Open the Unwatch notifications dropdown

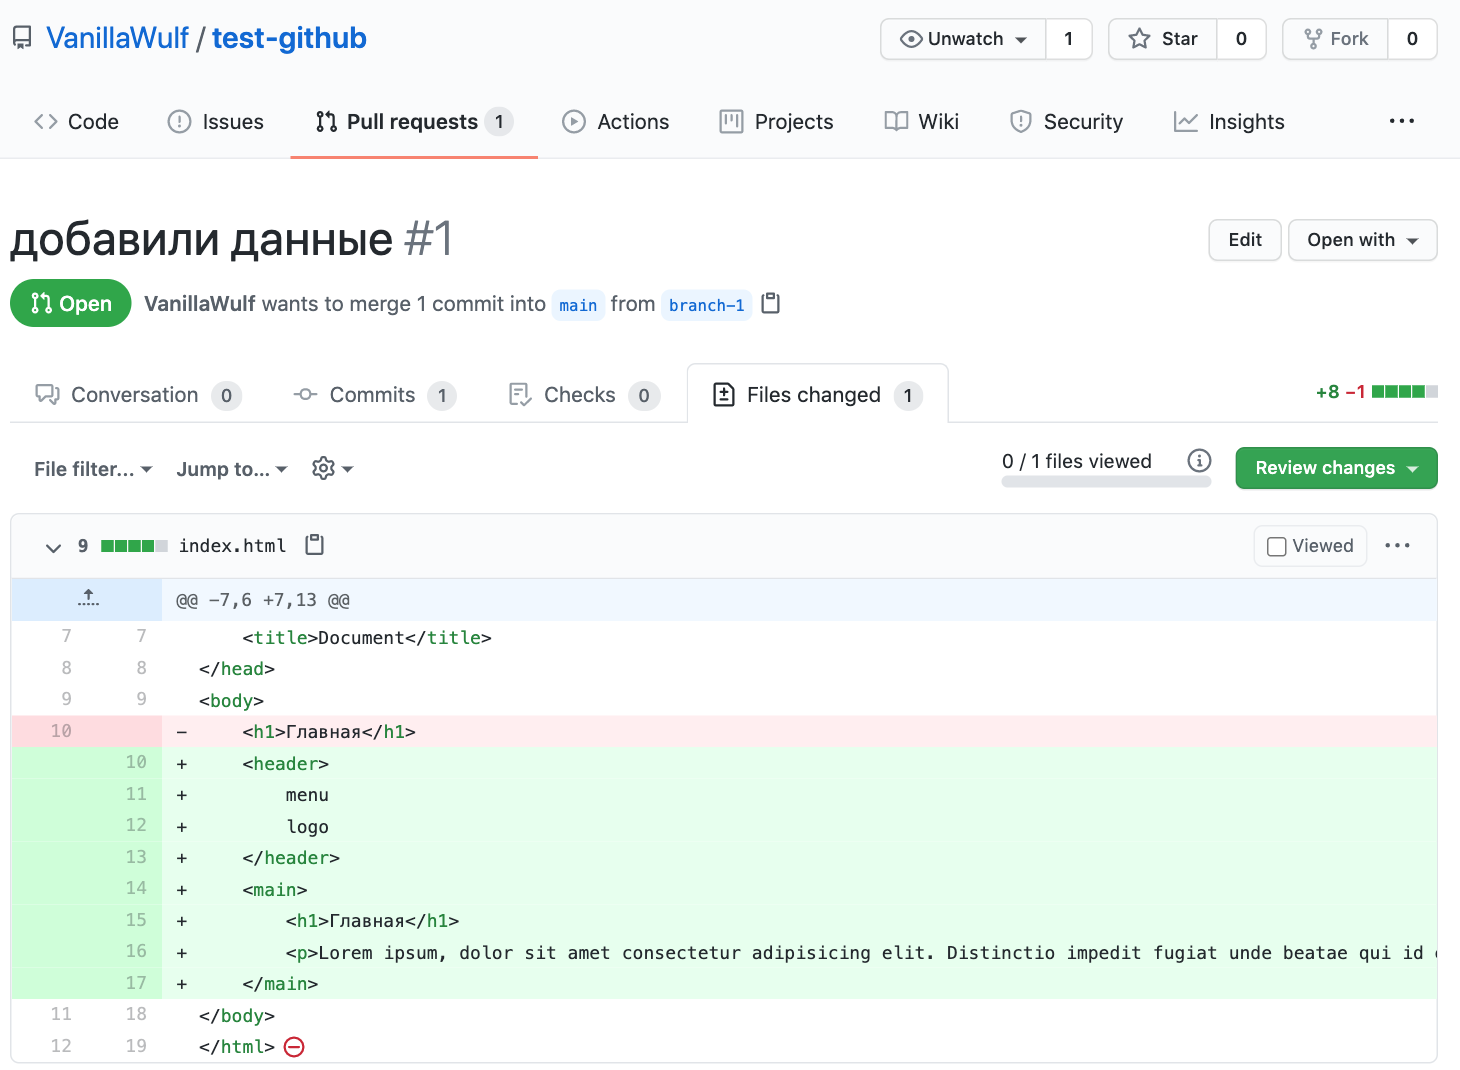point(963,39)
